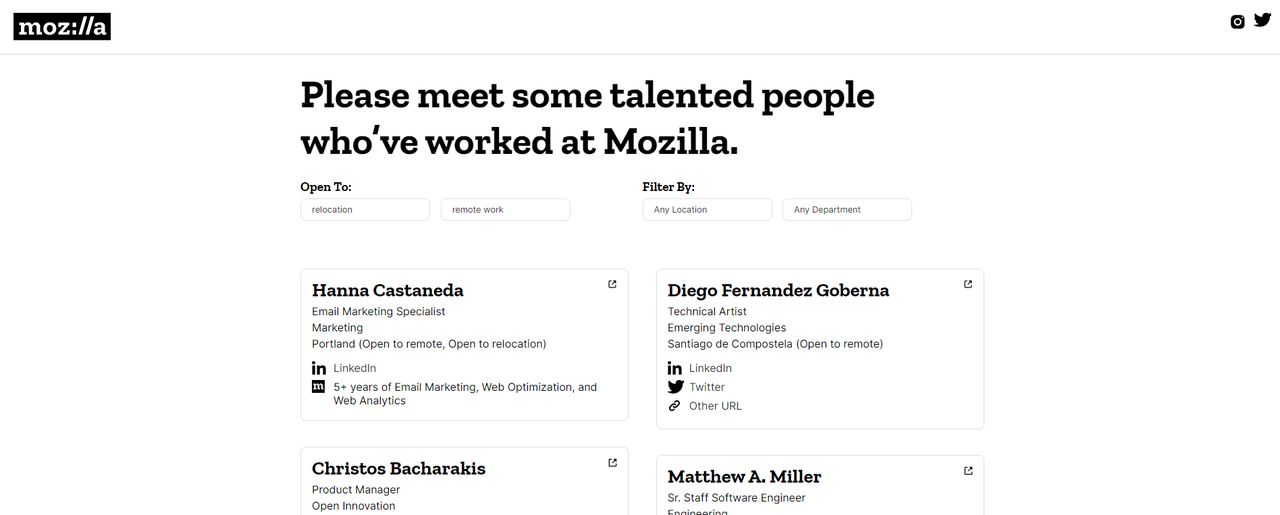Viewport: 1280px width, 515px height.
Task: Expand the Any Department dropdown
Action: point(847,210)
